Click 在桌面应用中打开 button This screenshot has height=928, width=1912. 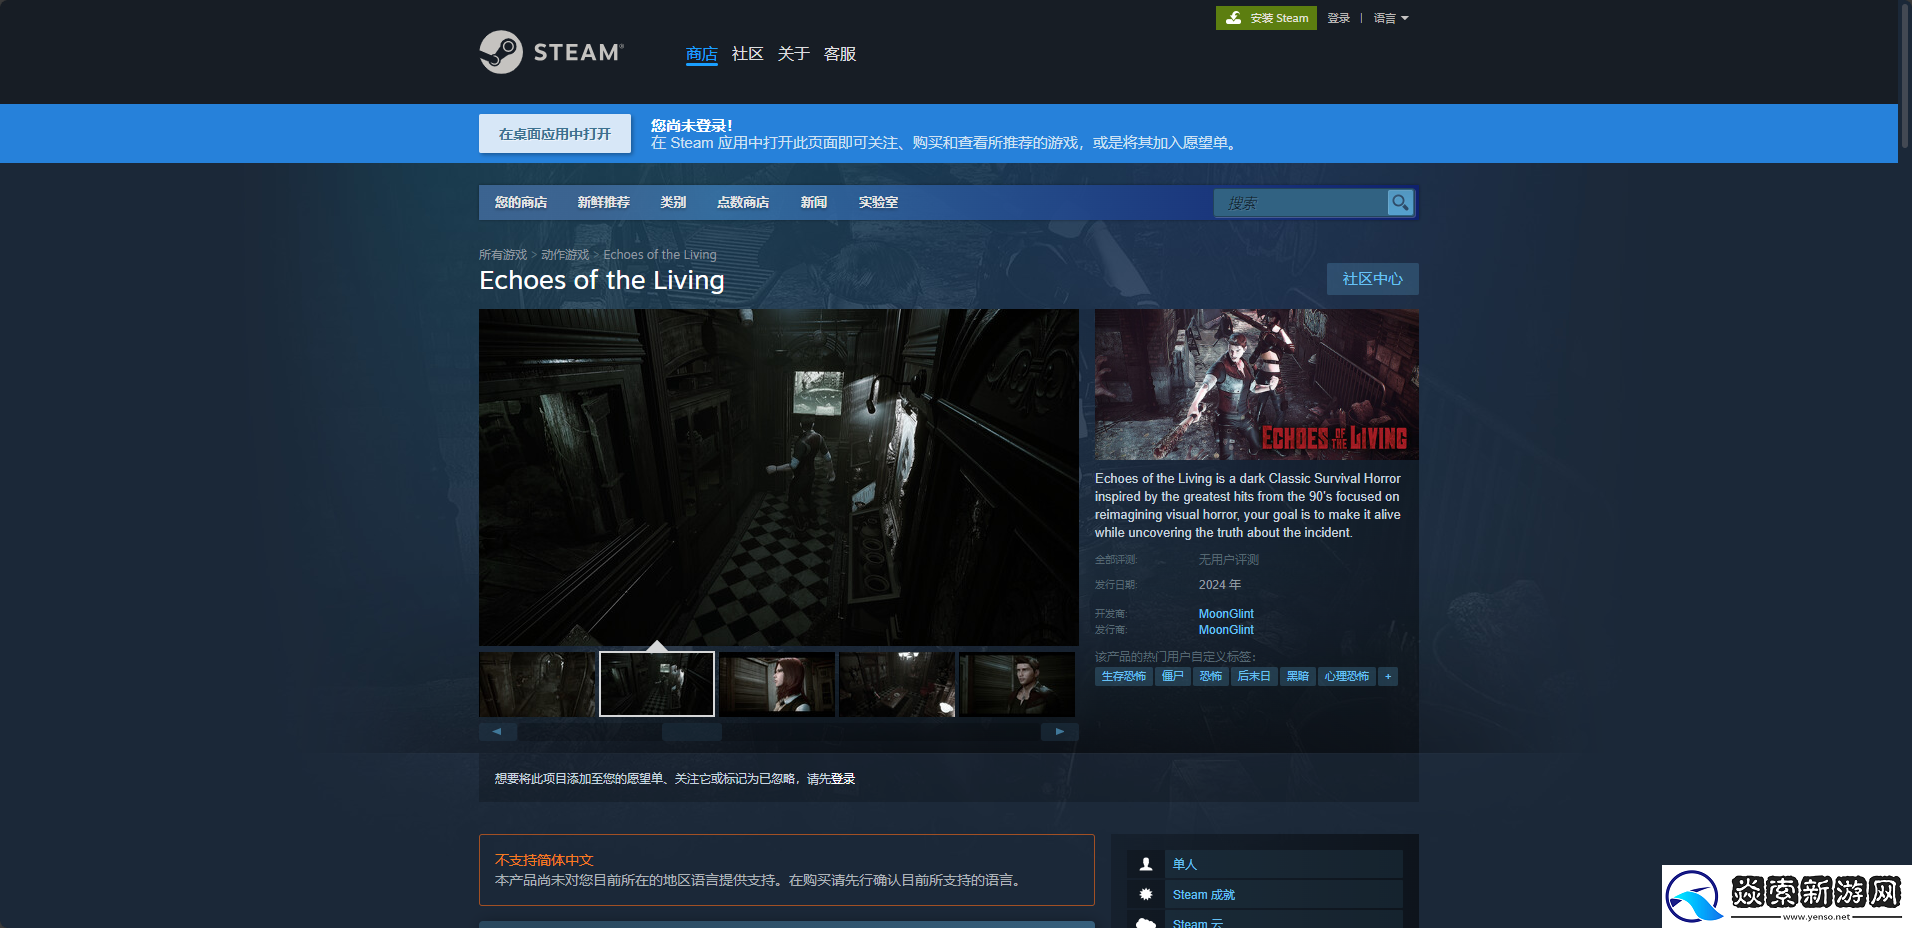point(555,134)
